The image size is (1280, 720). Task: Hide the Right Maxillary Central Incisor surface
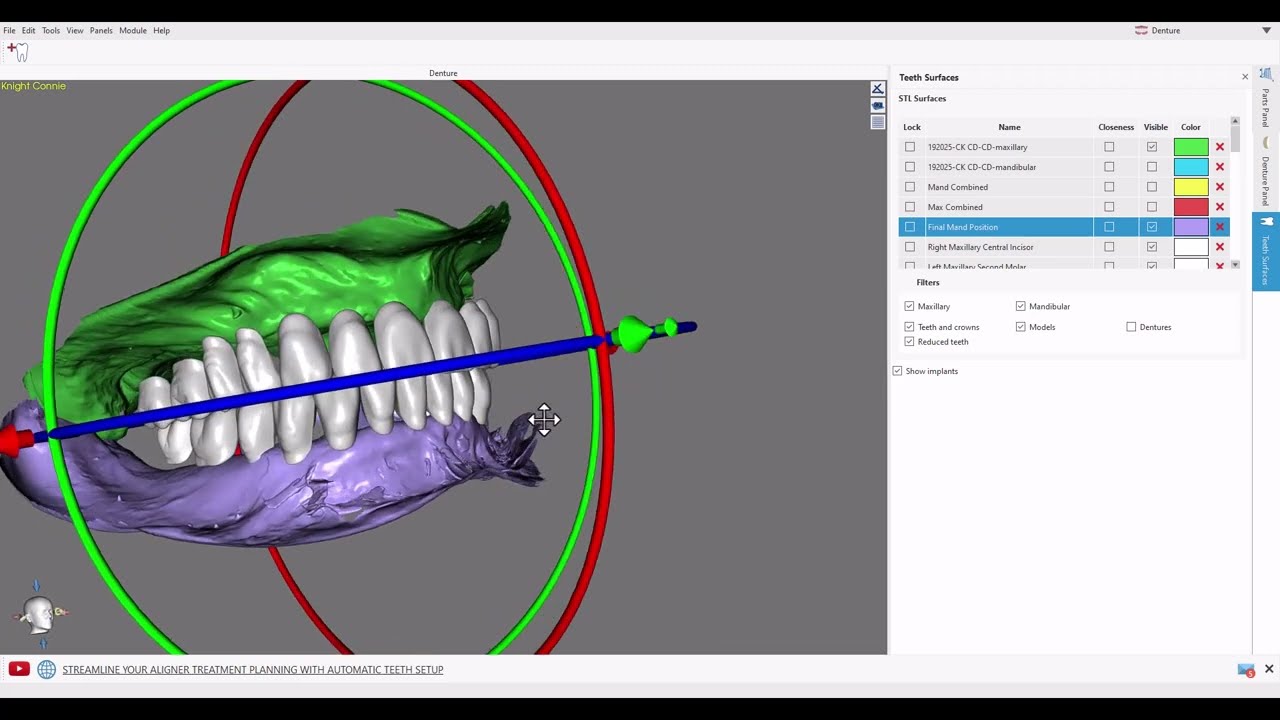tap(1152, 247)
